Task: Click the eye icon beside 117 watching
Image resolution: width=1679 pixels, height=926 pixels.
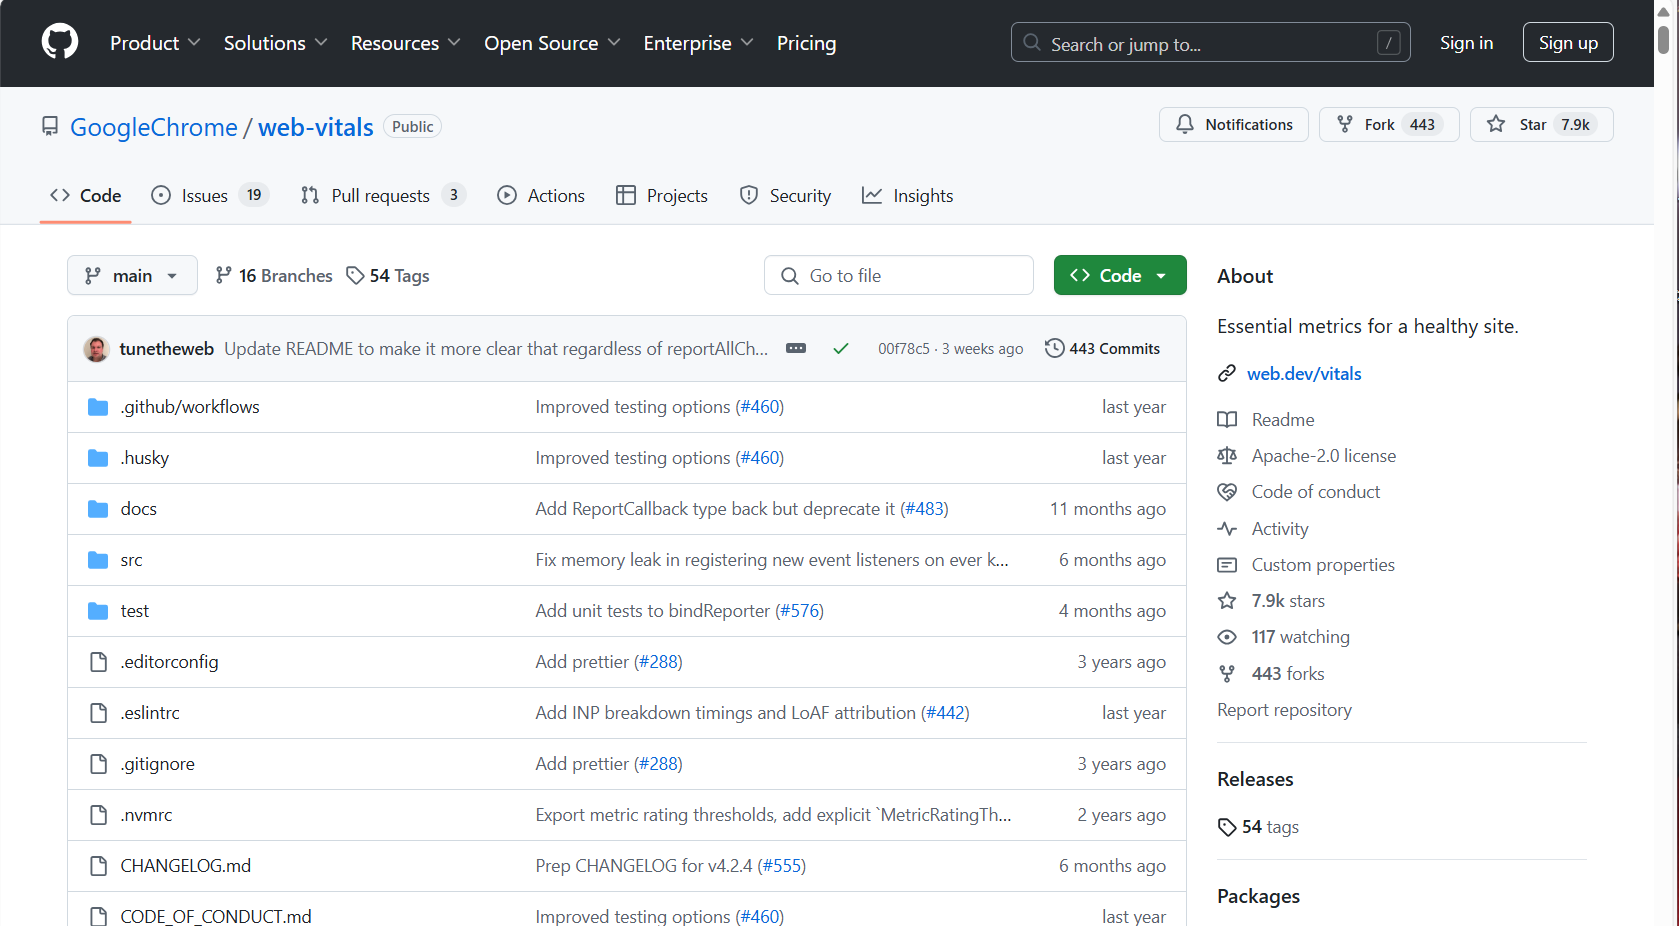Action: click(x=1227, y=637)
